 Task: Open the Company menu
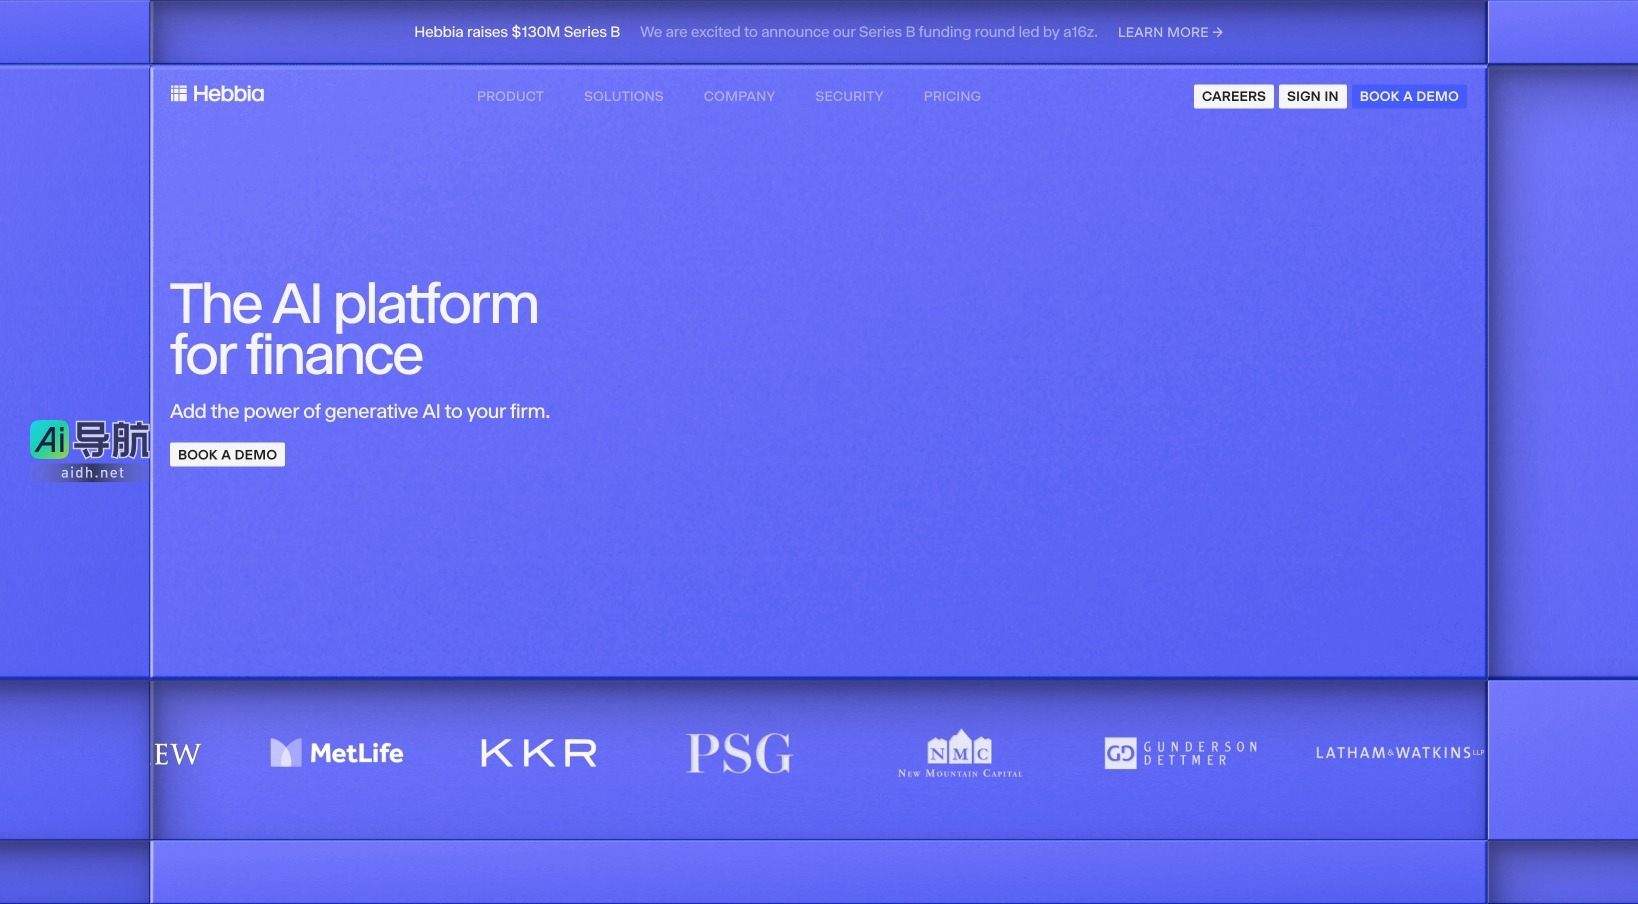pos(739,96)
